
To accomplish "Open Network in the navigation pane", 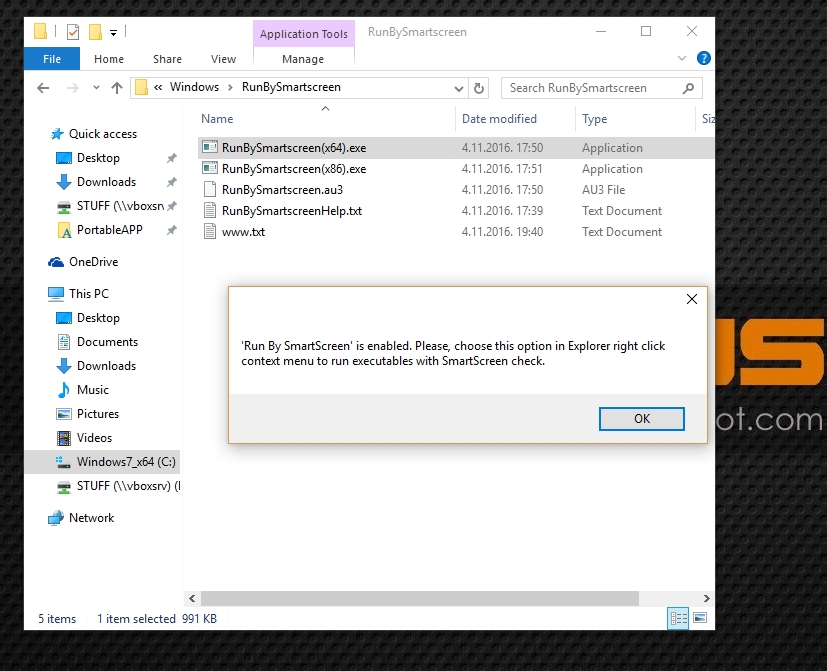I will 91,518.
